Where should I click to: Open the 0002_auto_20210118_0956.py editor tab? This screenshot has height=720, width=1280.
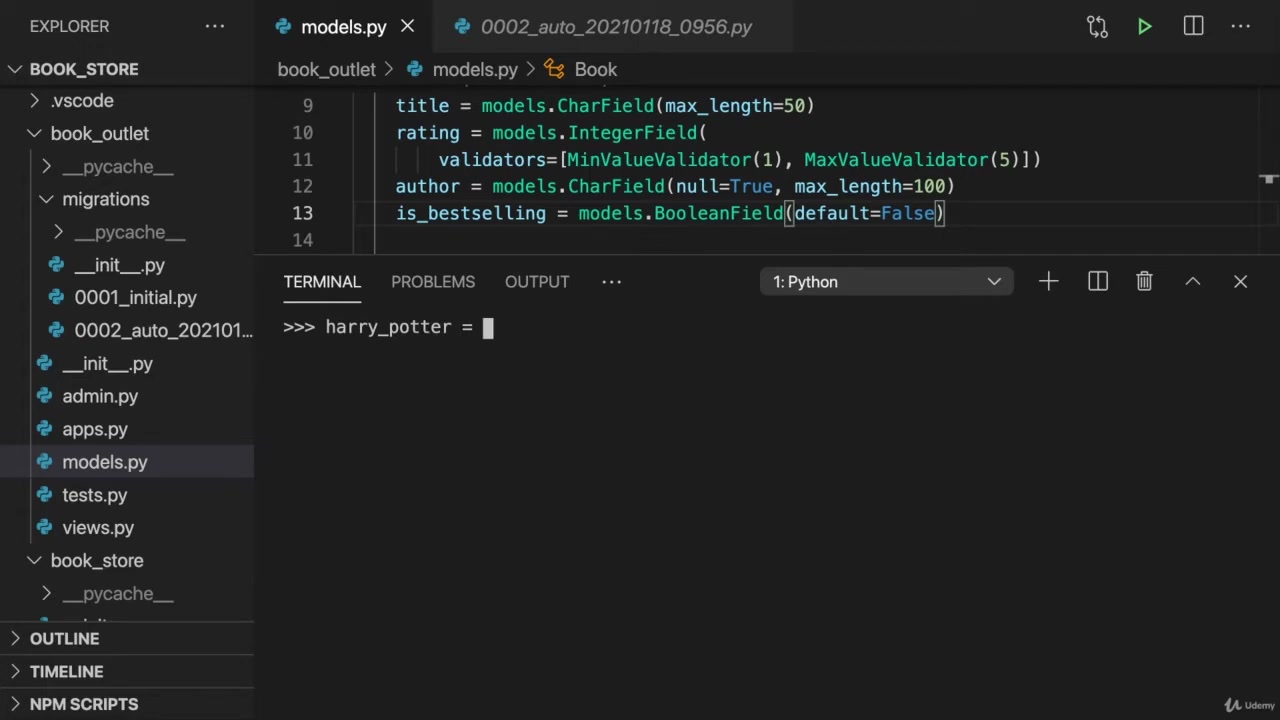click(615, 27)
